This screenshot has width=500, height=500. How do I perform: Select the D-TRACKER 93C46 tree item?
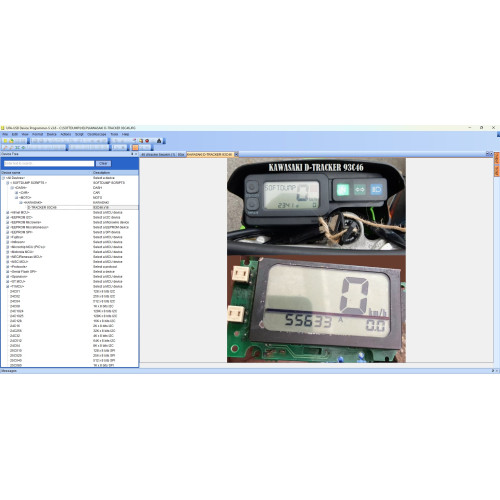pyautogui.click(x=42, y=207)
